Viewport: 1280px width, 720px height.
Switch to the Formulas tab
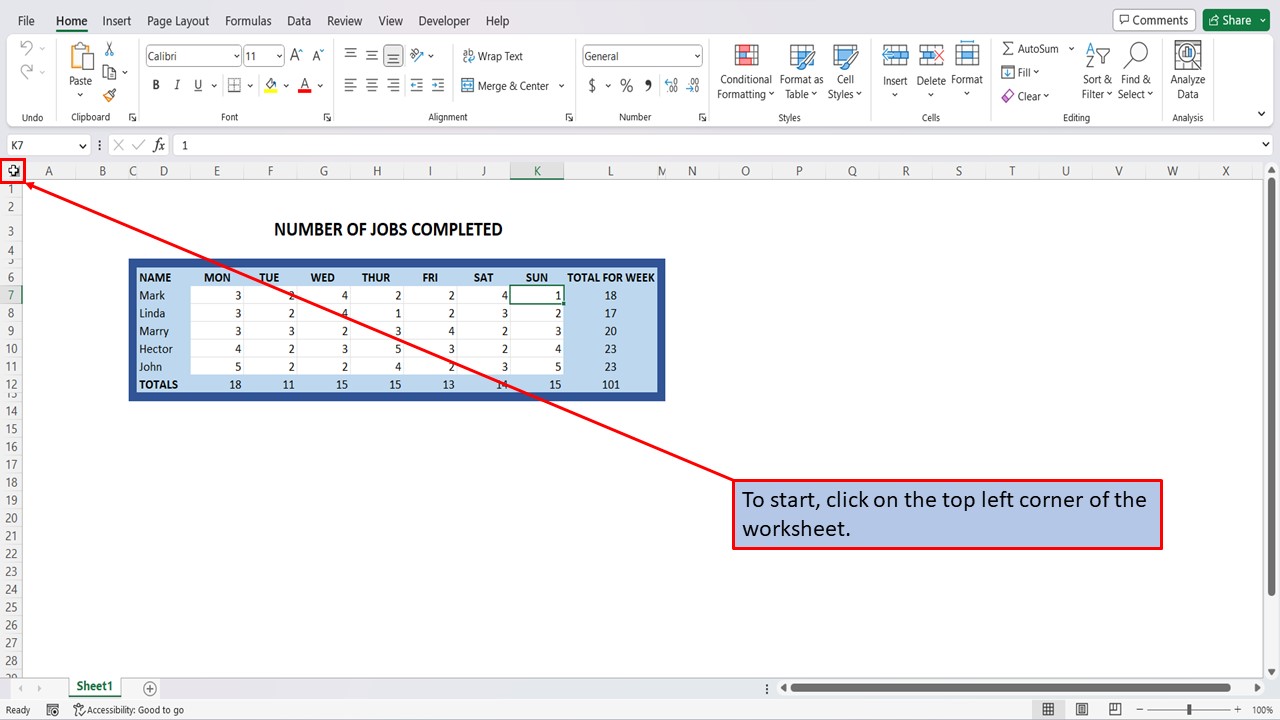point(248,21)
